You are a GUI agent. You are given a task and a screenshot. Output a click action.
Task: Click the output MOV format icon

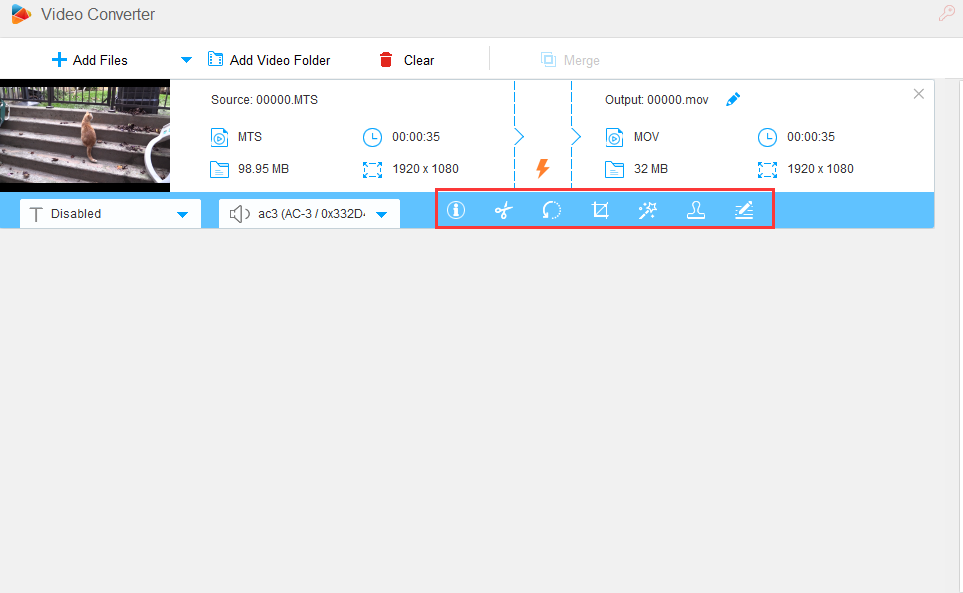pos(614,137)
